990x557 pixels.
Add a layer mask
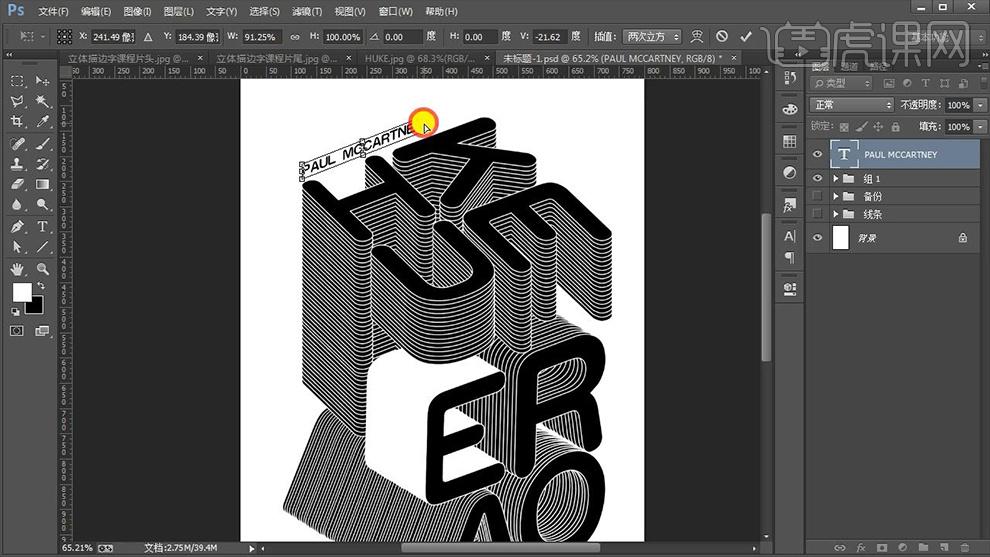coord(882,548)
